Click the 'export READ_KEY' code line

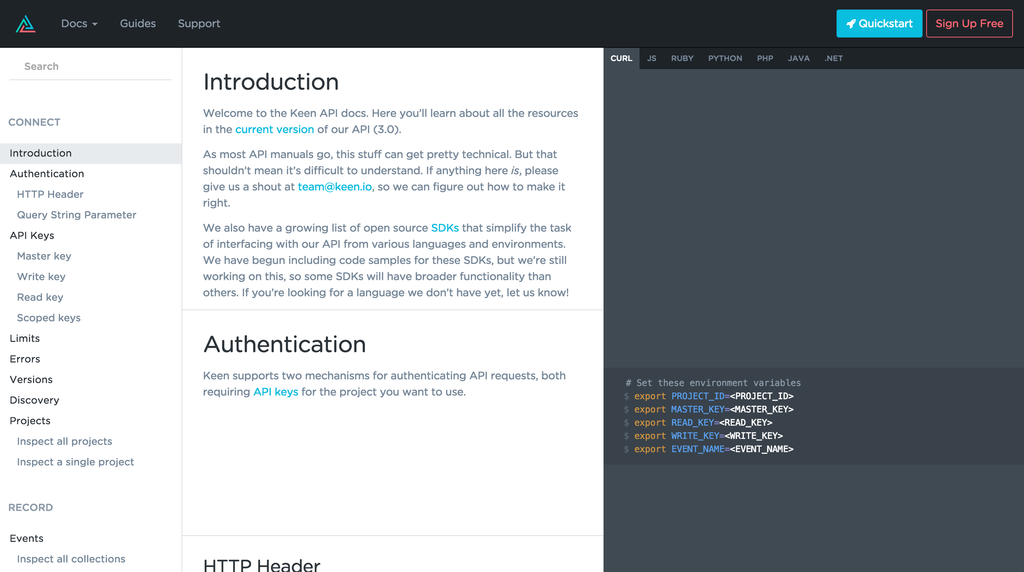coord(698,422)
